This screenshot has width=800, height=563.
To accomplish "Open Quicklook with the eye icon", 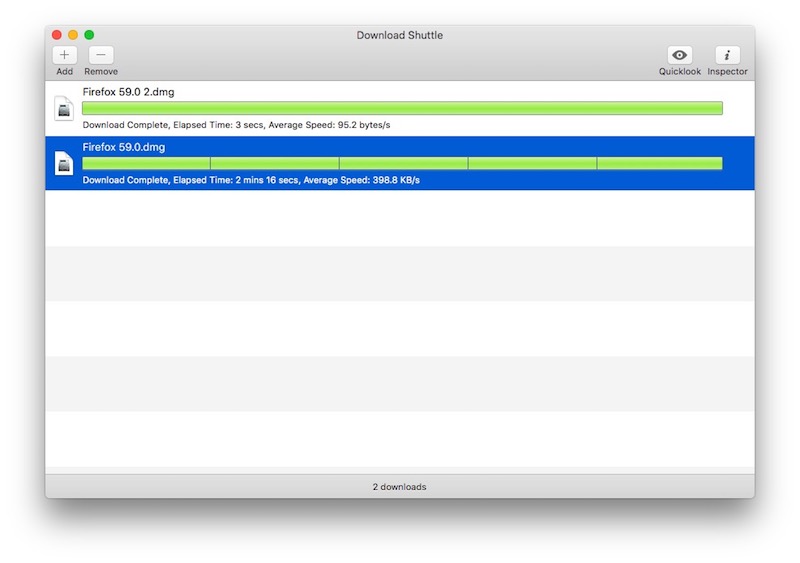I will (679, 55).
